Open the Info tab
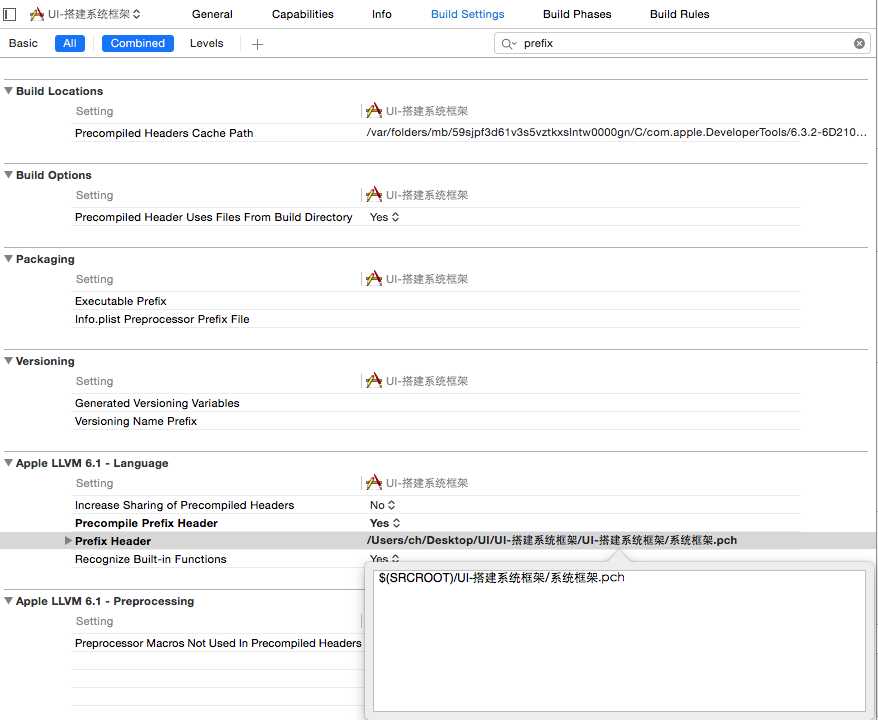Screen dimensions: 878x720 click(x=381, y=14)
